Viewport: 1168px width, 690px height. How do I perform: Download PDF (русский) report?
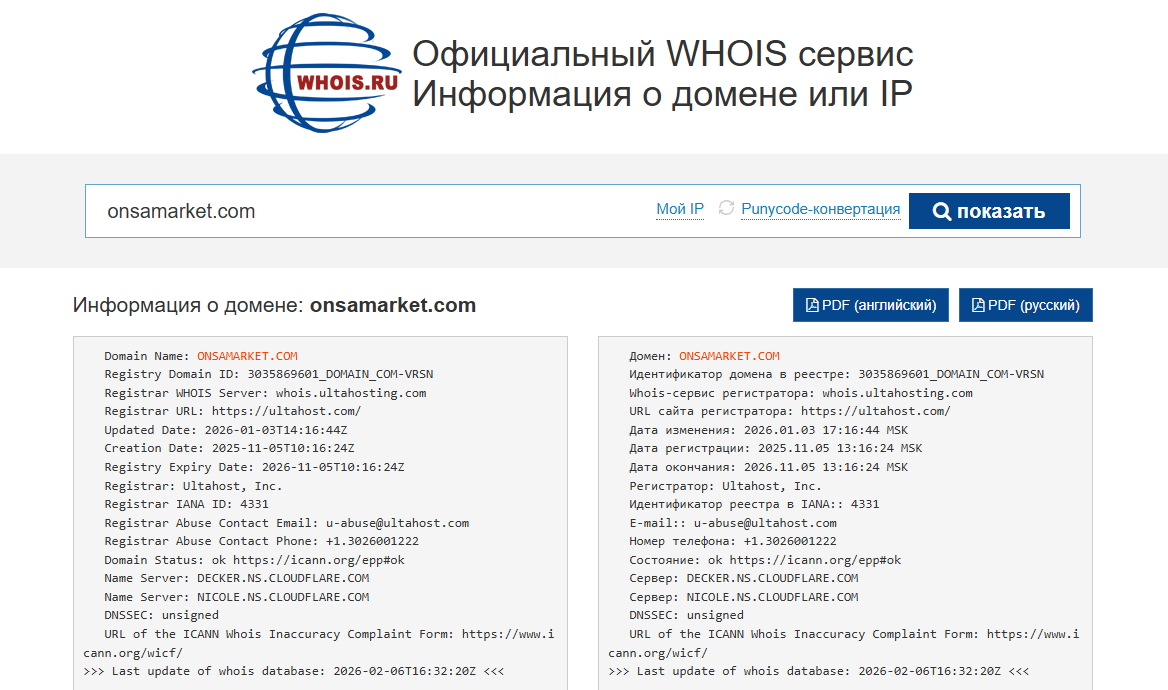[x=1026, y=305]
